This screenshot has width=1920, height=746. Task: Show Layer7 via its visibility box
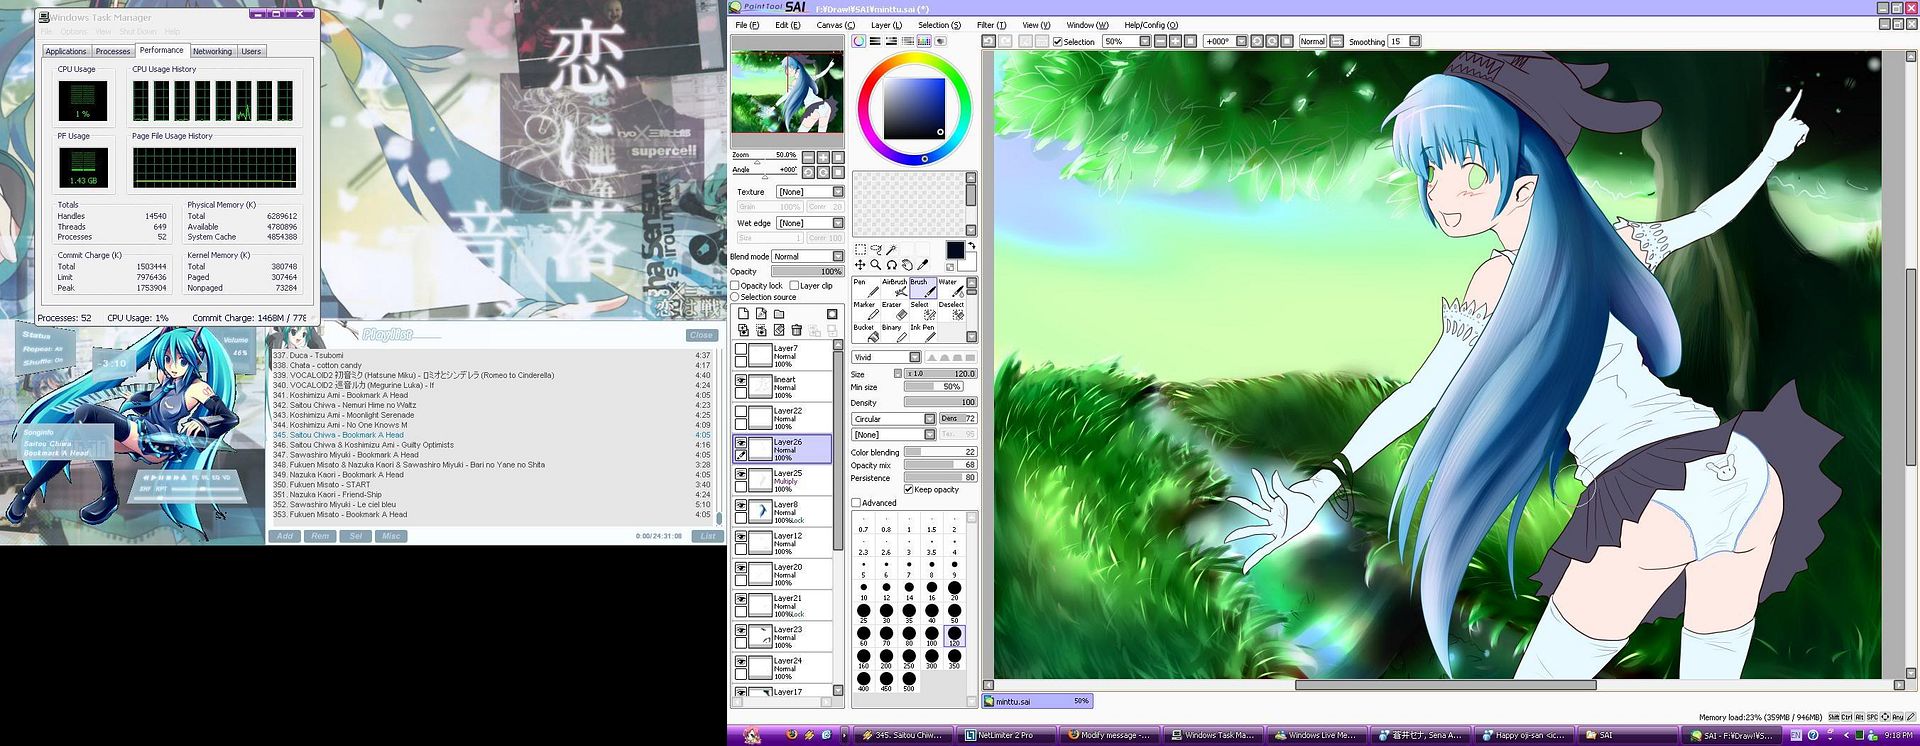[x=741, y=349]
